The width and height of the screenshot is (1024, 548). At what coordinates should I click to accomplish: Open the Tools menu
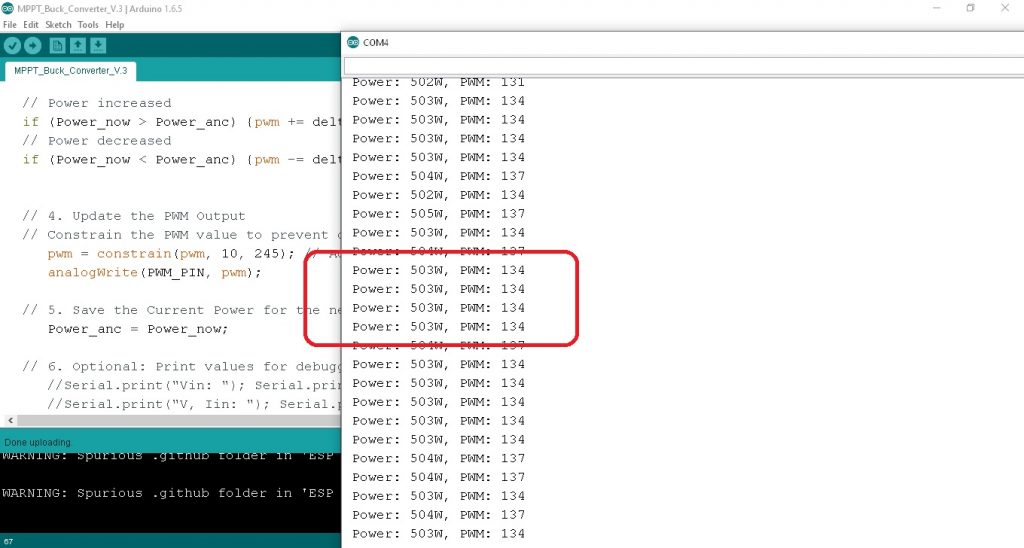point(88,24)
